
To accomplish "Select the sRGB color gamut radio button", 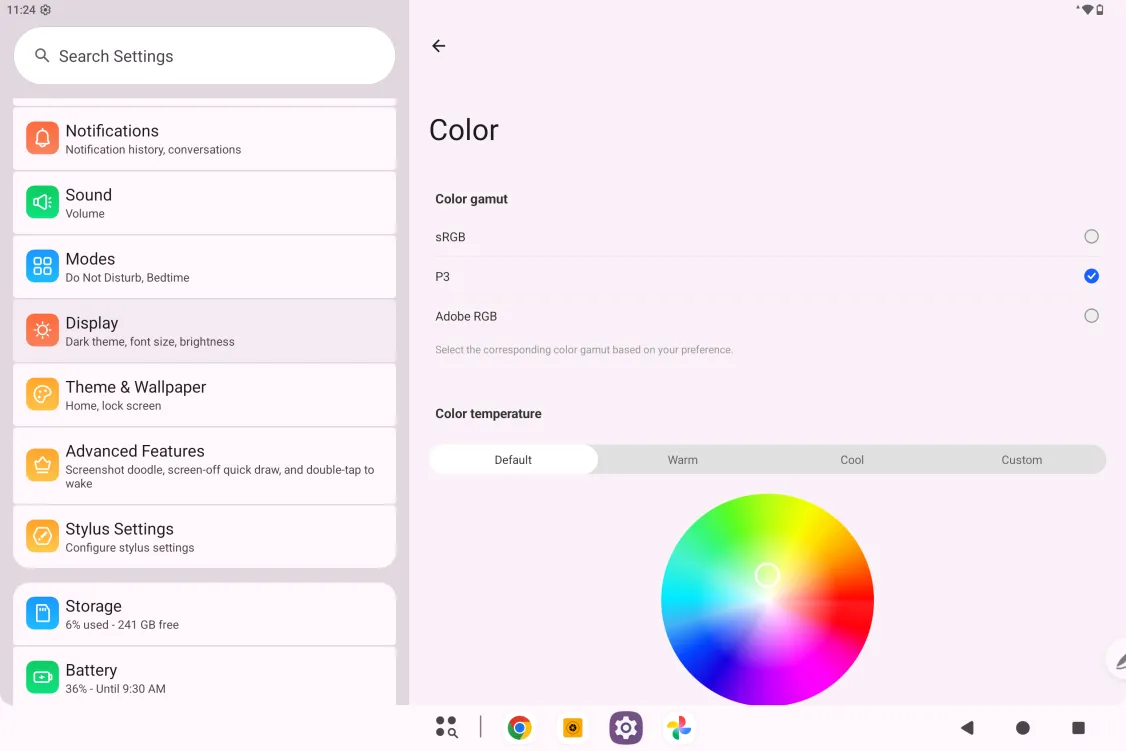I will pyautogui.click(x=1091, y=236).
